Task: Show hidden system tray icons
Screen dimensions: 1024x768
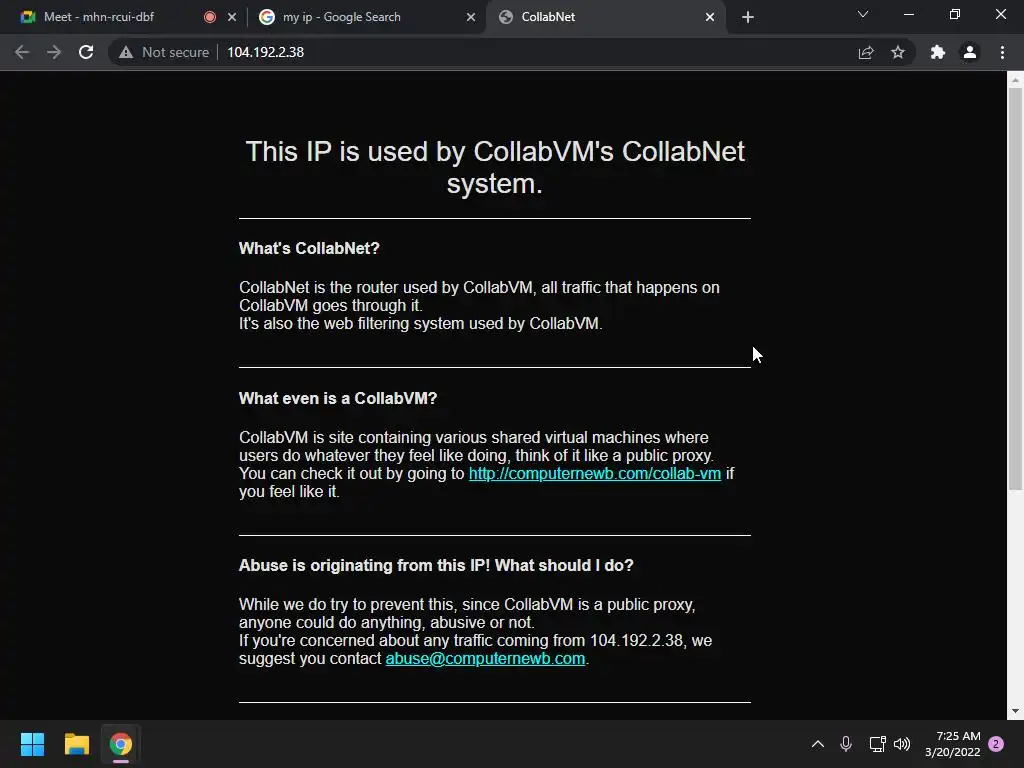Action: [818, 744]
